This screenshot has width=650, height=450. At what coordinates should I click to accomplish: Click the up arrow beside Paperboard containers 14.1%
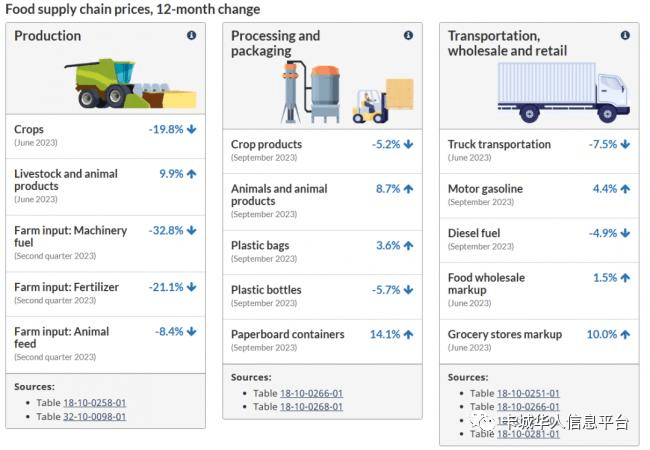pos(408,335)
